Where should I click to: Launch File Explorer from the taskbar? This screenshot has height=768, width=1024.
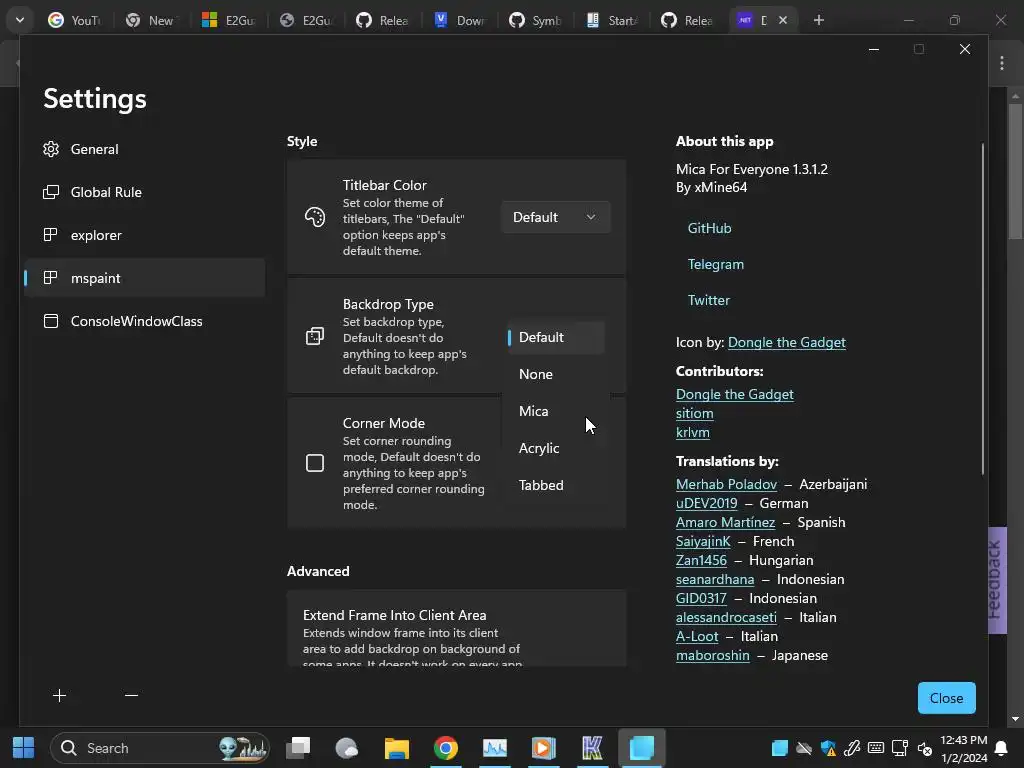coord(396,748)
